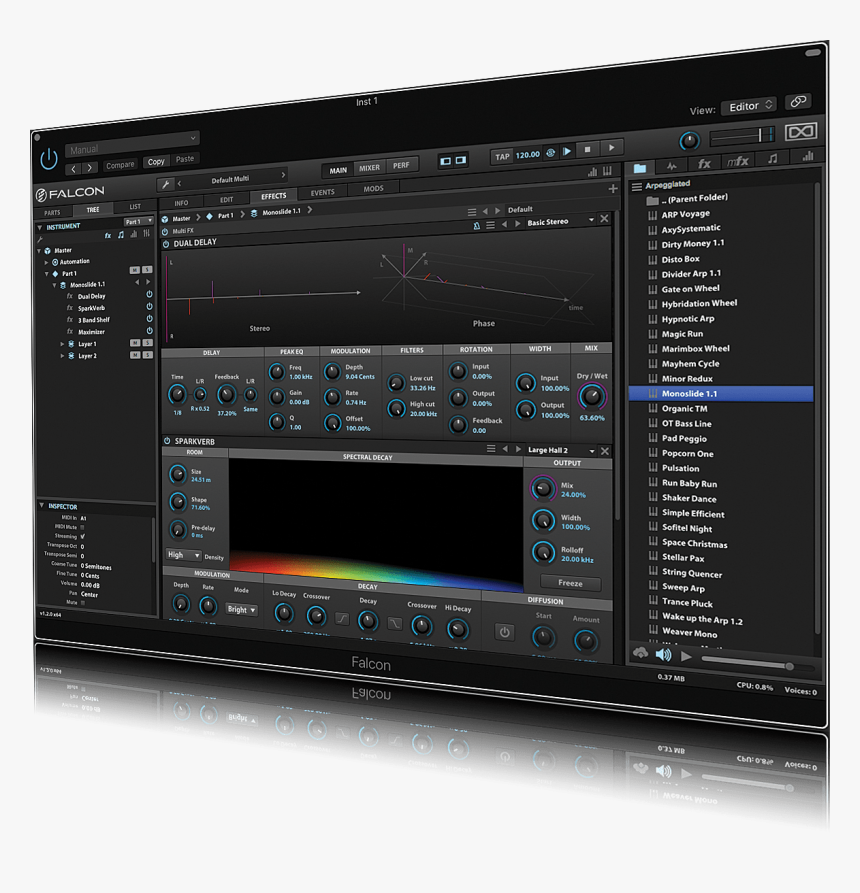Toggle SparkVerb power in the tree

149,306
